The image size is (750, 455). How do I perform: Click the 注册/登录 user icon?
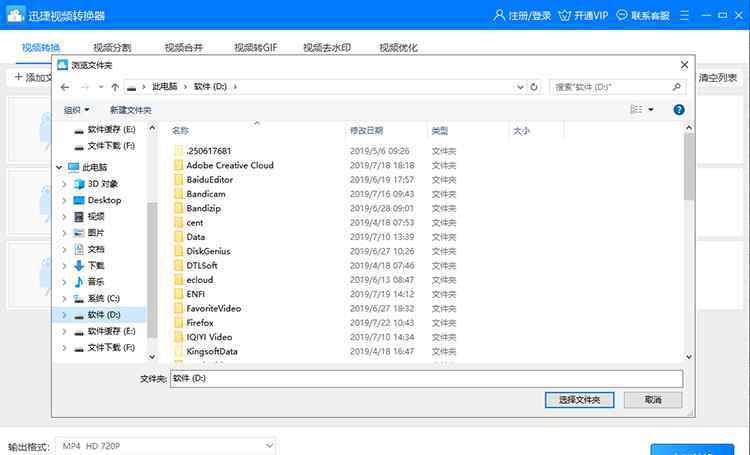click(501, 16)
